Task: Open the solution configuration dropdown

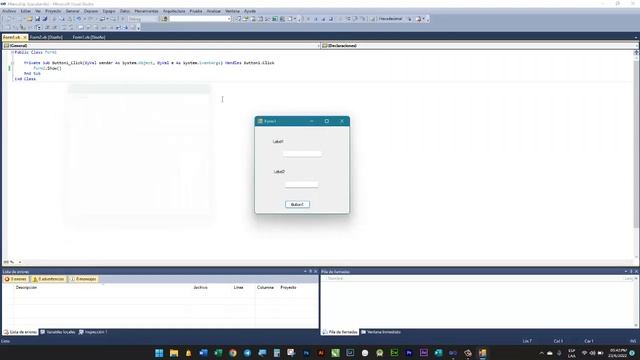Action: point(144,19)
